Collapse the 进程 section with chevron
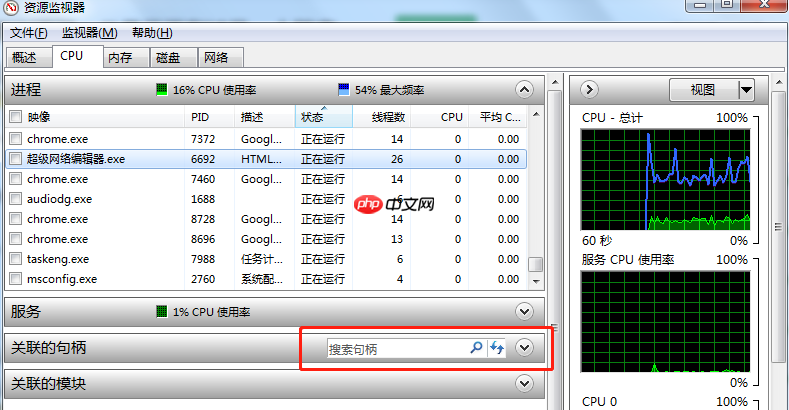Screen dimensions: 789x410 524,90
